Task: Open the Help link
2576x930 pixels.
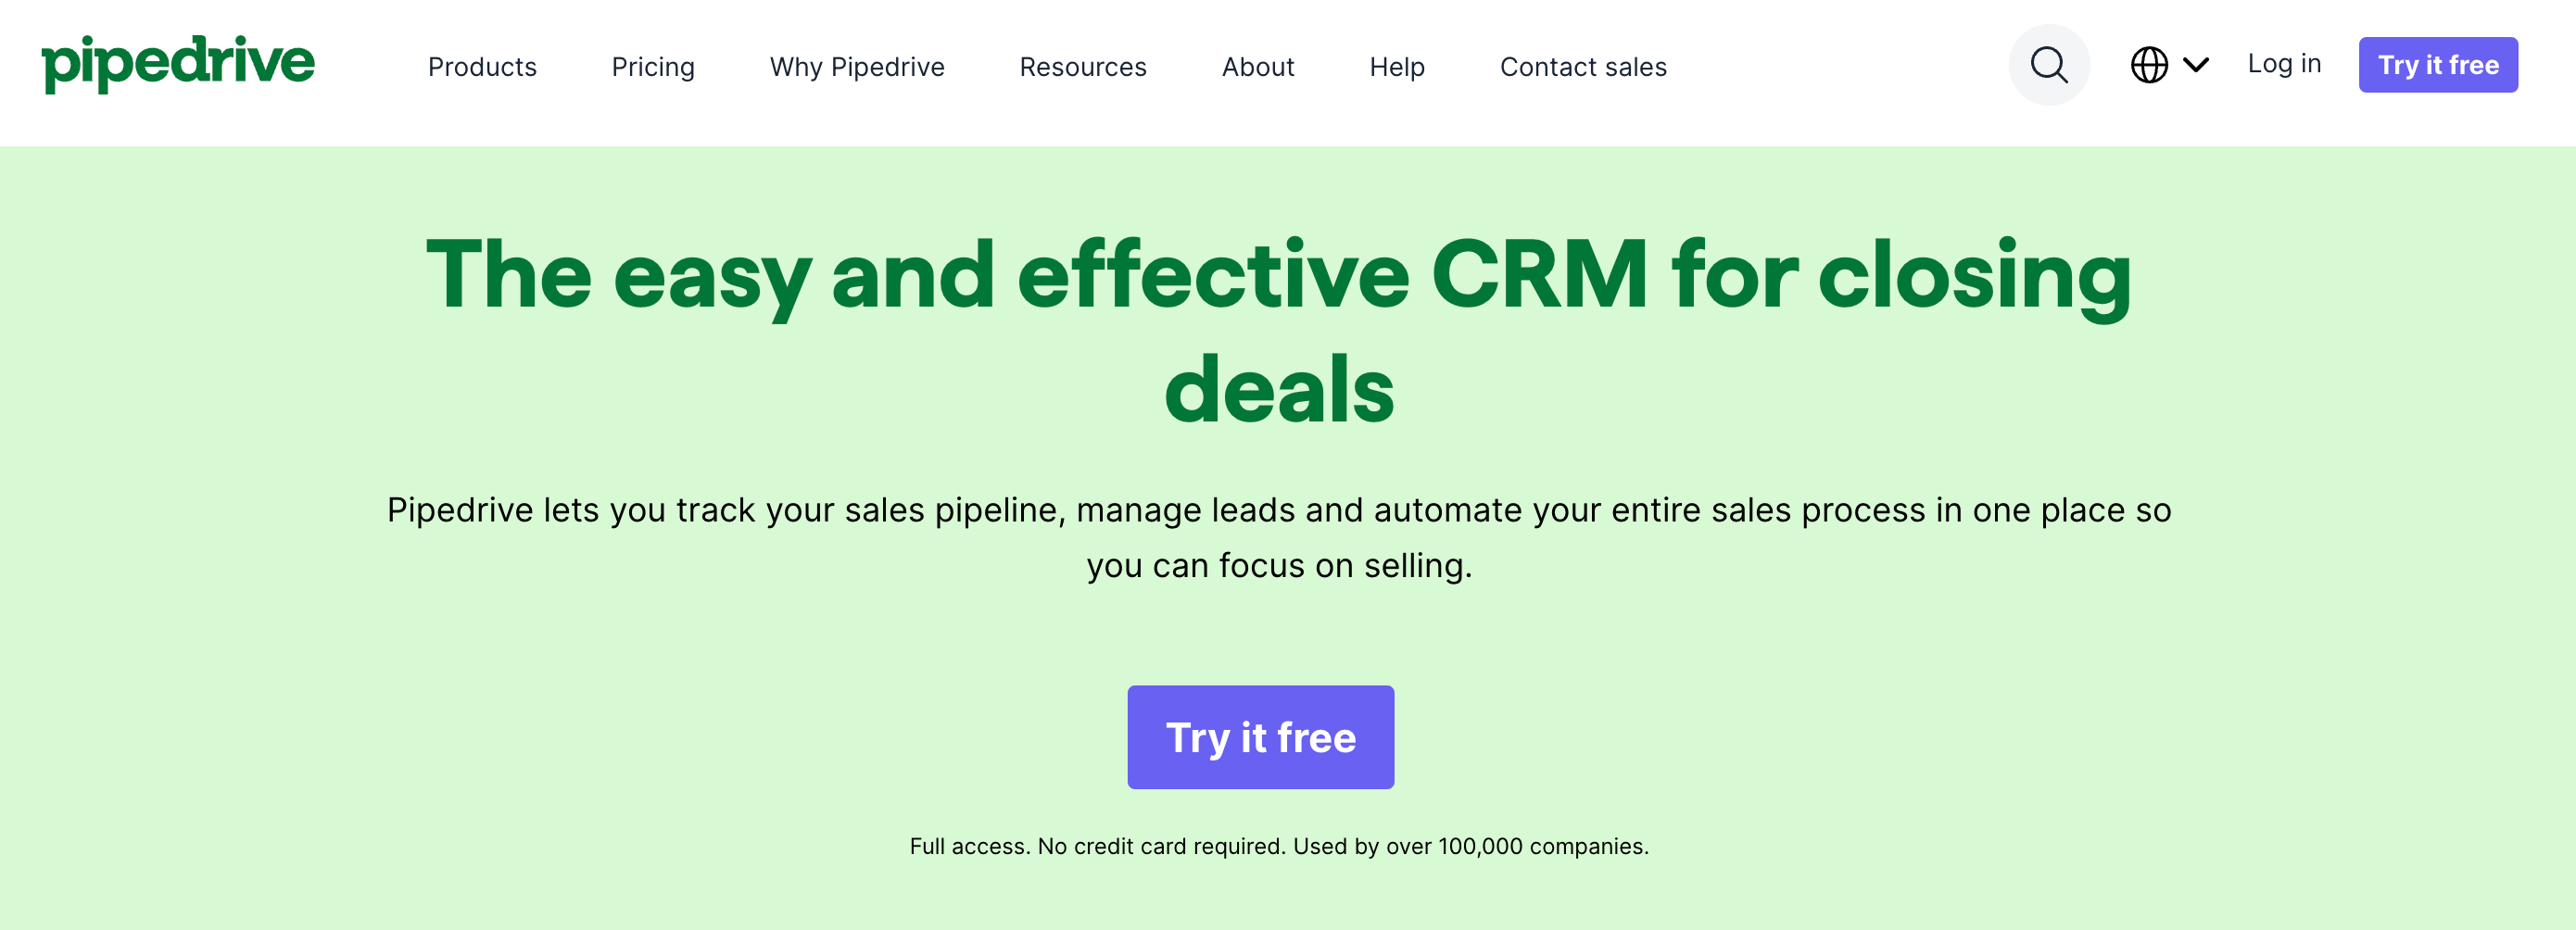Action: point(1397,67)
